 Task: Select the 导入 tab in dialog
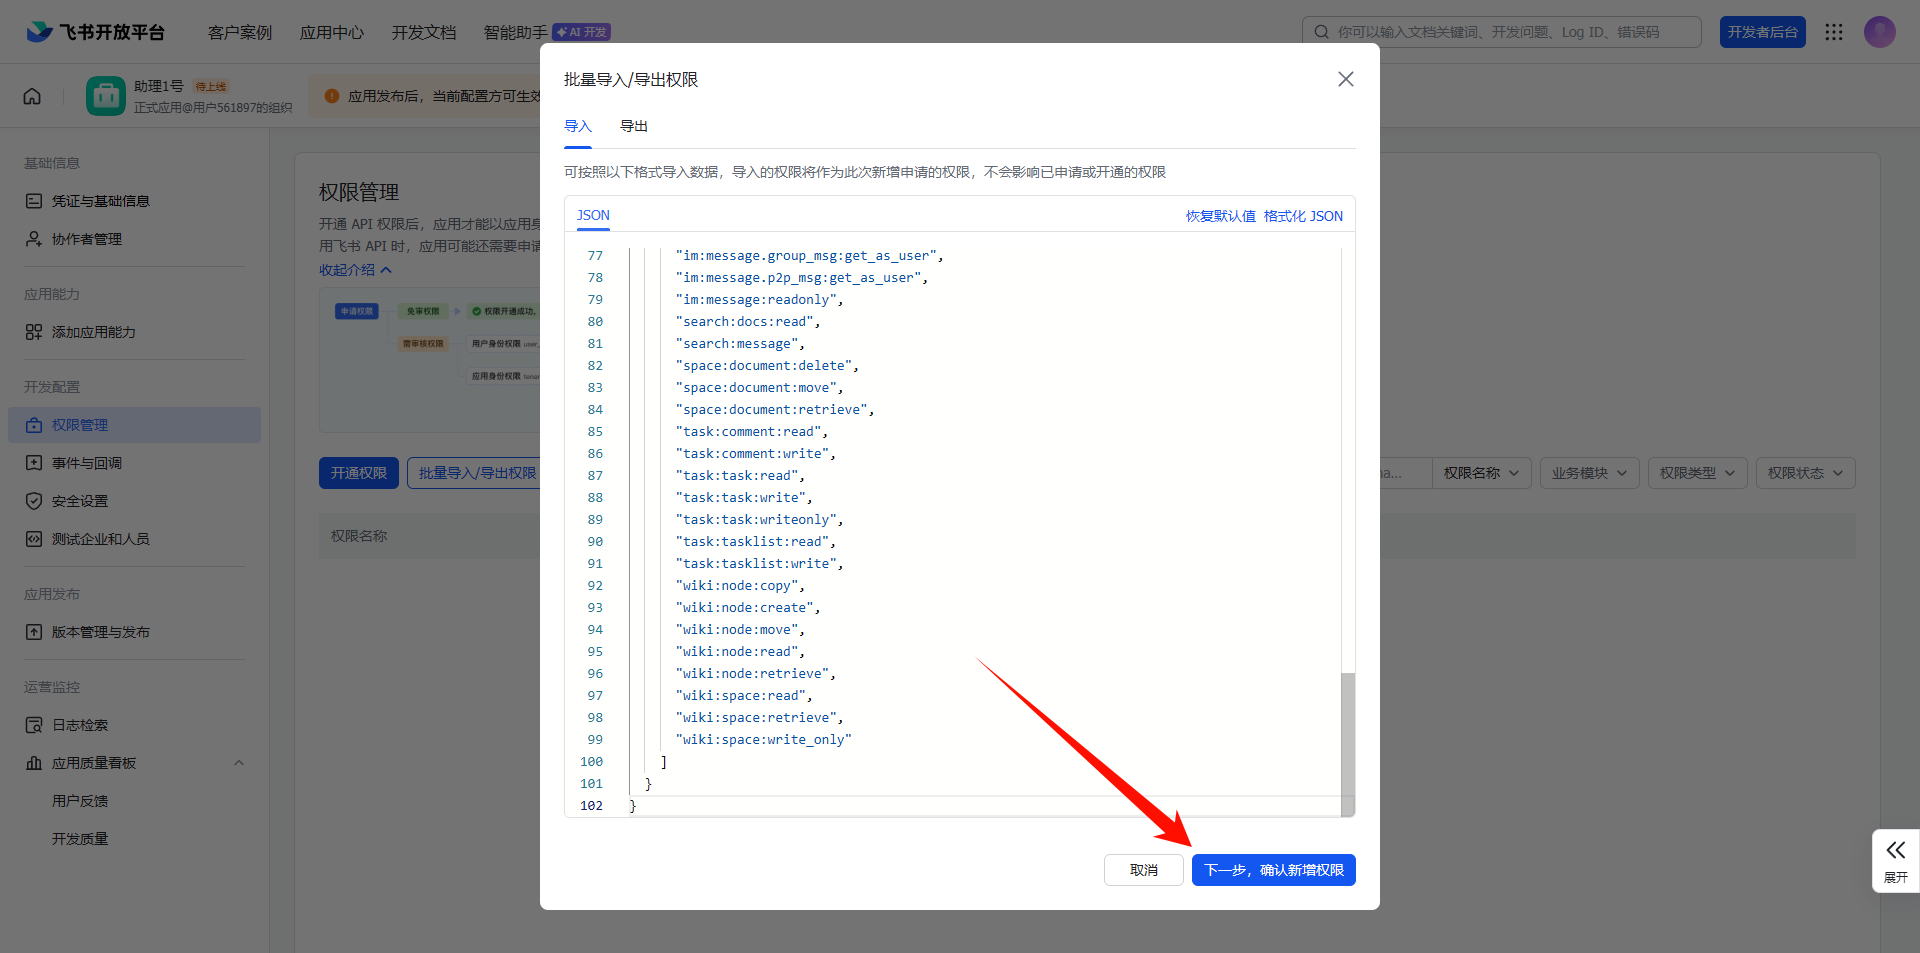tap(578, 126)
